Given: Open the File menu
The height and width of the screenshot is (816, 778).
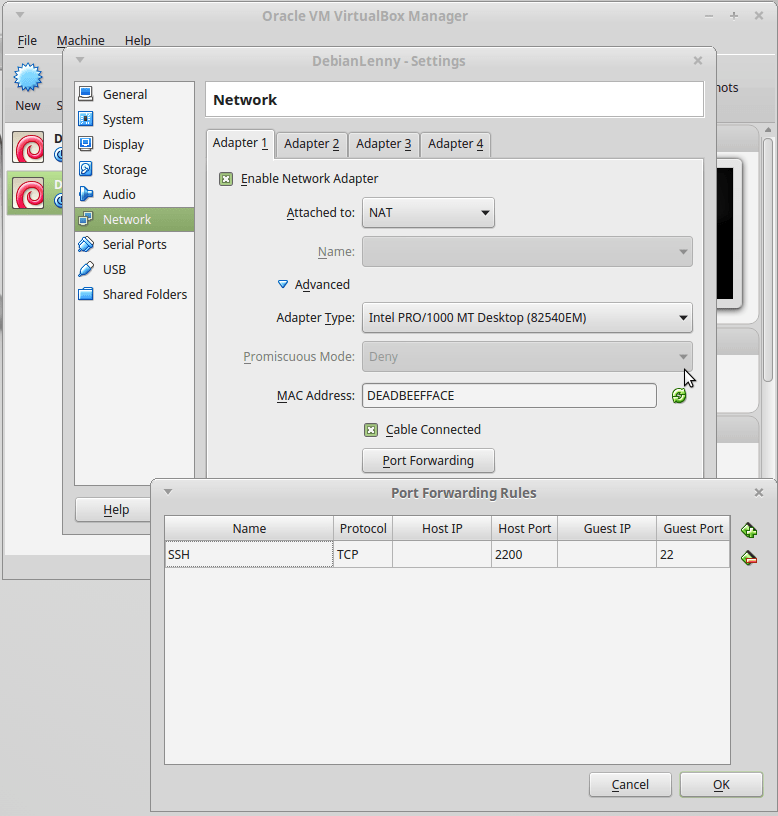Looking at the screenshot, I should click(27, 41).
